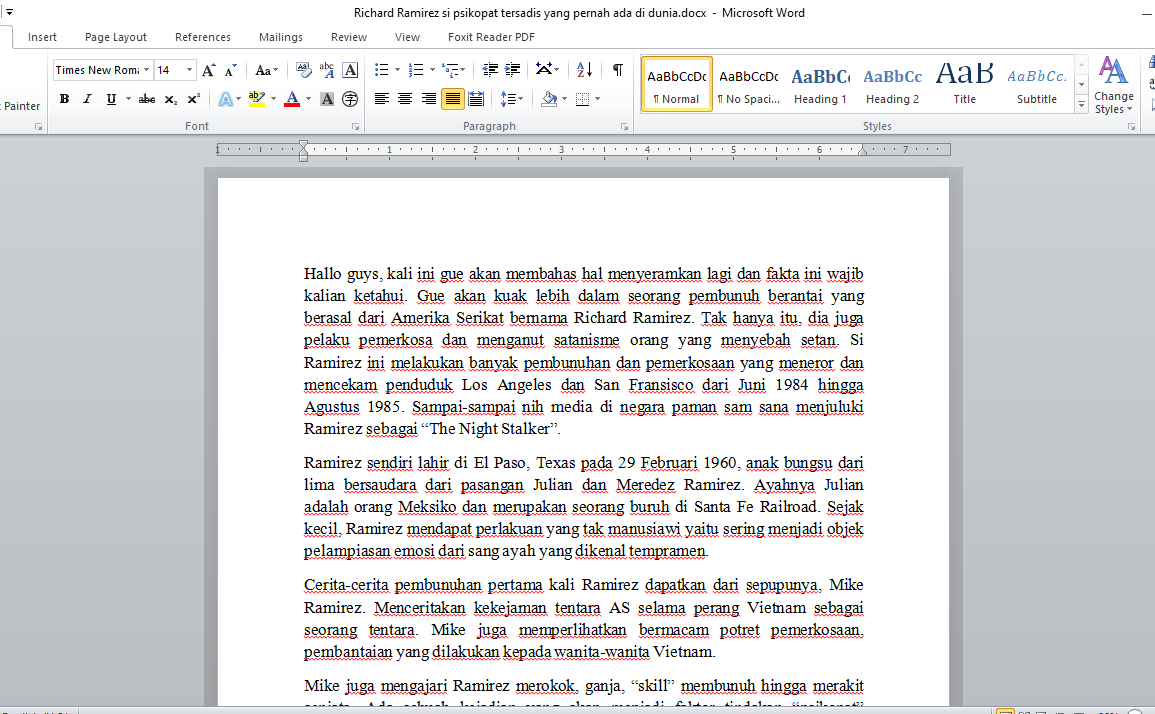Toggle italic formatting
The width and height of the screenshot is (1155, 714).
[x=87, y=99]
